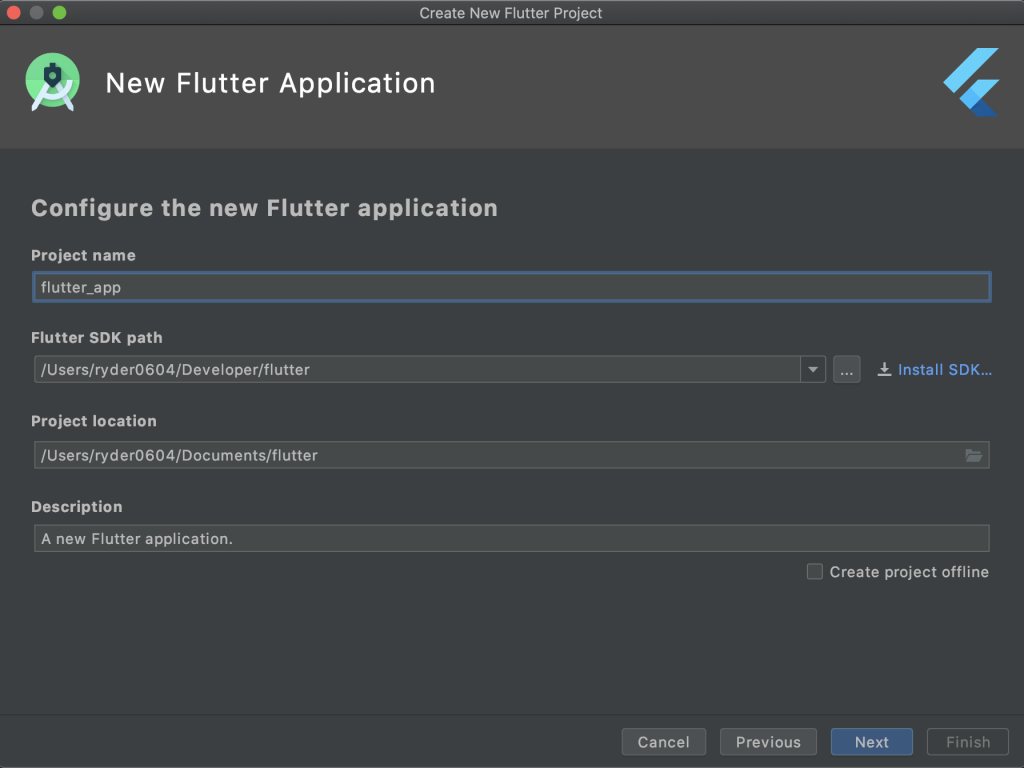Viewport: 1024px width, 768px height.
Task: Click the Create New Flutter Project title bar
Action: pyautogui.click(x=511, y=13)
